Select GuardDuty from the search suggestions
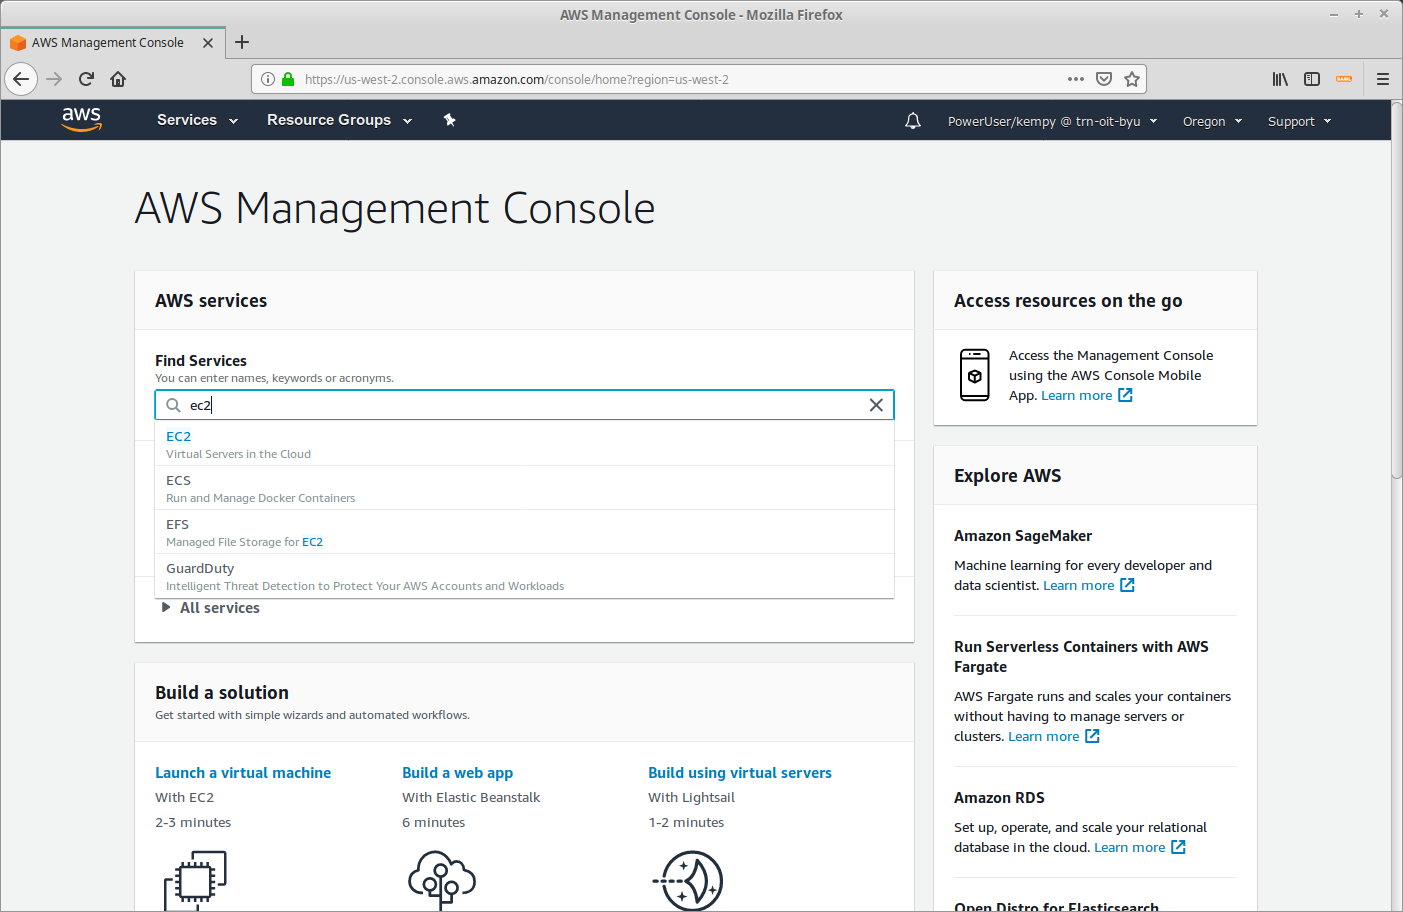This screenshot has height=912, width=1403. click(524, 576)
